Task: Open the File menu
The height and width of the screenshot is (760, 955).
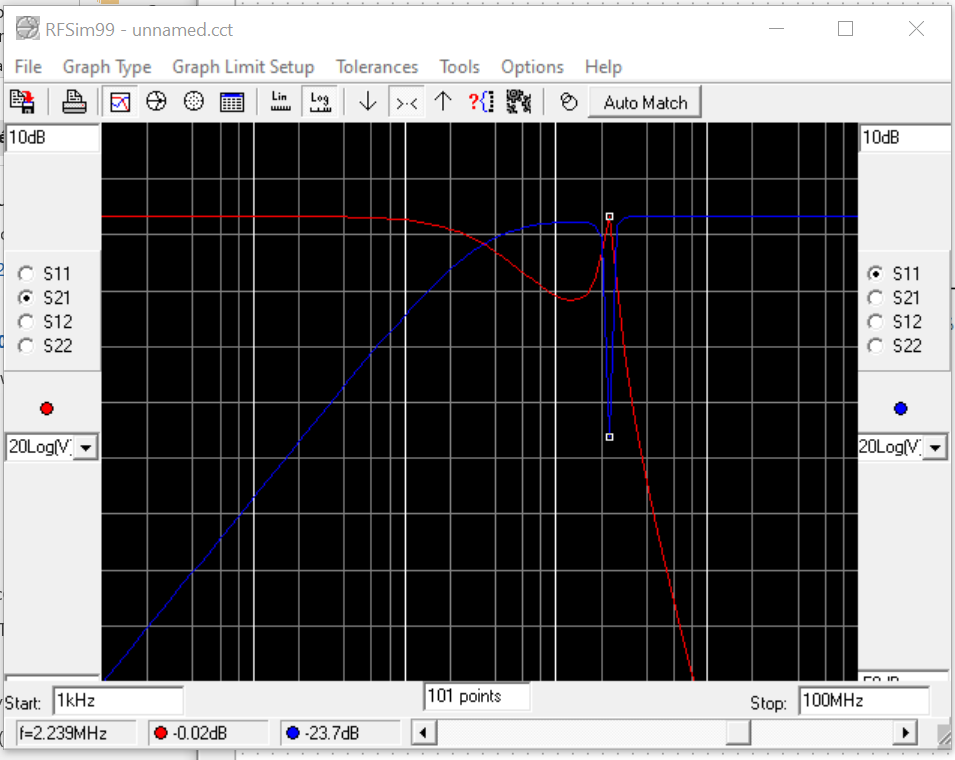Action: [28, 66]
